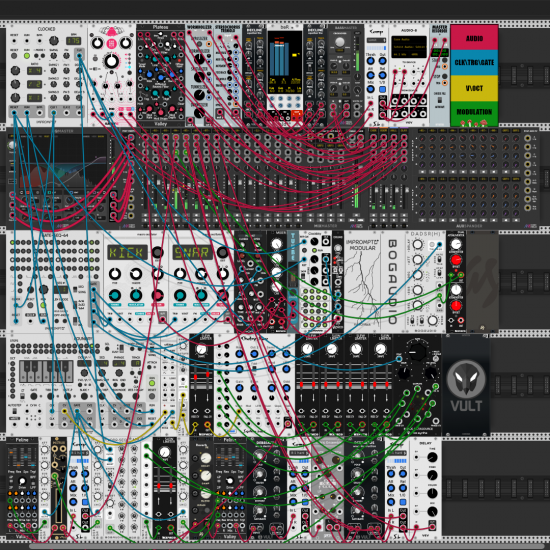Toggle blue 1/0 square button on top-row Comp
The width and height of the screenshot is (550, 550).
click(x=383, y=89)
